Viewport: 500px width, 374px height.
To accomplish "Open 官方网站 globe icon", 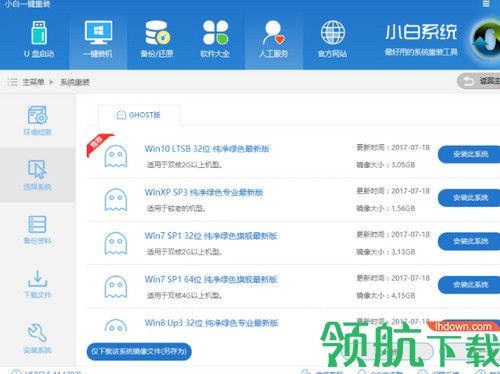I will click(x=332, y=32).
